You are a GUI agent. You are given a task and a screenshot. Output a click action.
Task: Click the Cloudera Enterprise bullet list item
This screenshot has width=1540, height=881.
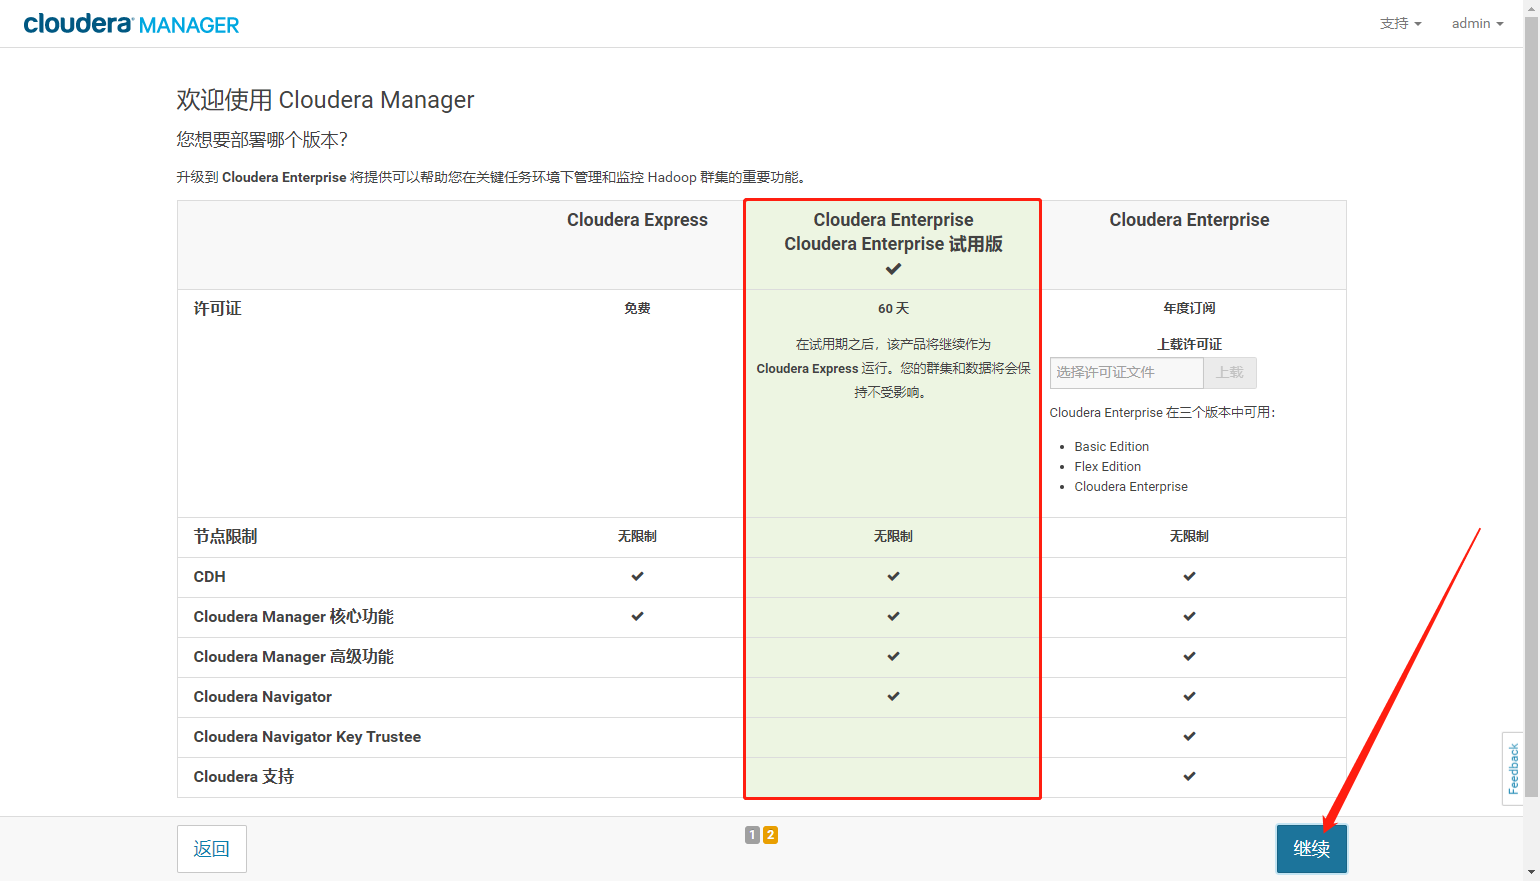coord(1131,486)
